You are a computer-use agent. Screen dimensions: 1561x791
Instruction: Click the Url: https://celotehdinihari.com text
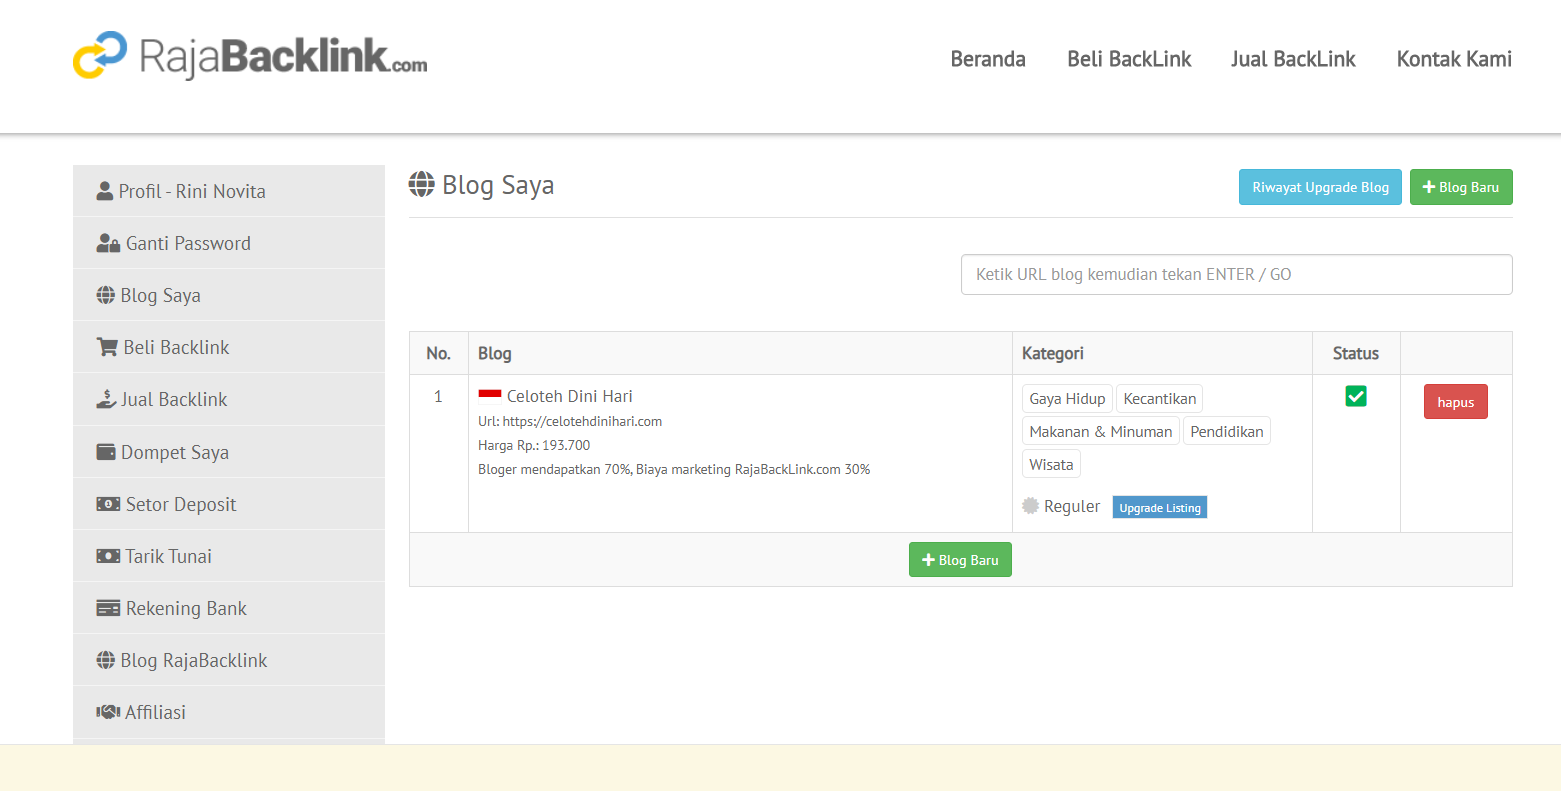tap(570, 421)
